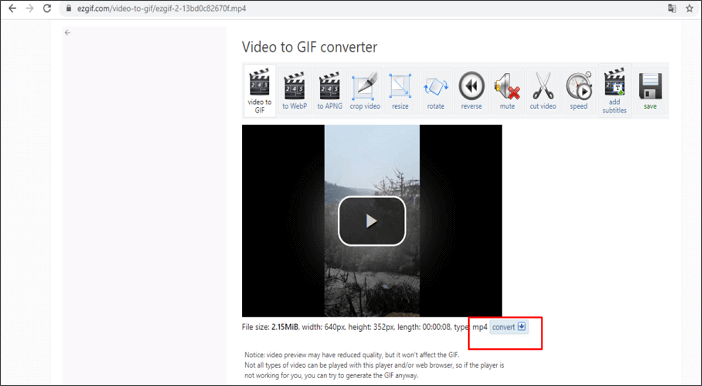Viewport: 702px width, 386px height.
Task: Select the mute audio tool
Action: (x=507, y=91)
